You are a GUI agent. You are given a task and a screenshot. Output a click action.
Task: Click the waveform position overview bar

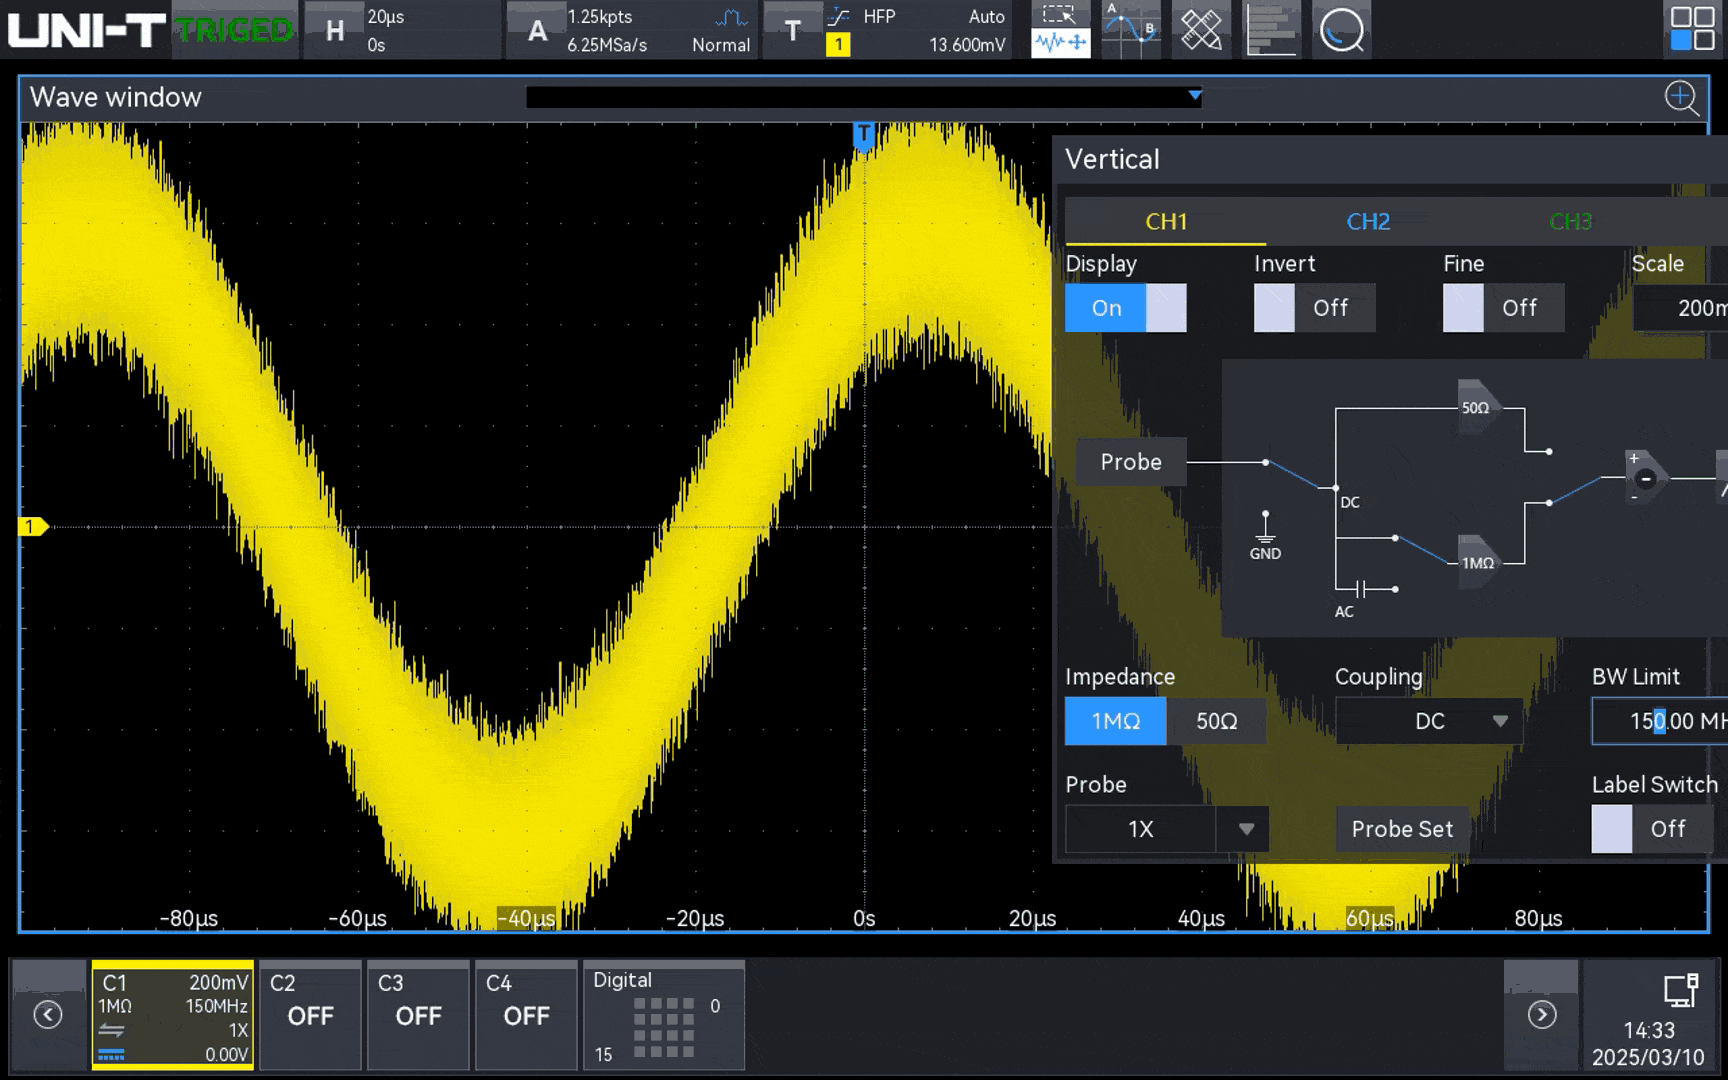pyautogui.click(x=864, y=97)
